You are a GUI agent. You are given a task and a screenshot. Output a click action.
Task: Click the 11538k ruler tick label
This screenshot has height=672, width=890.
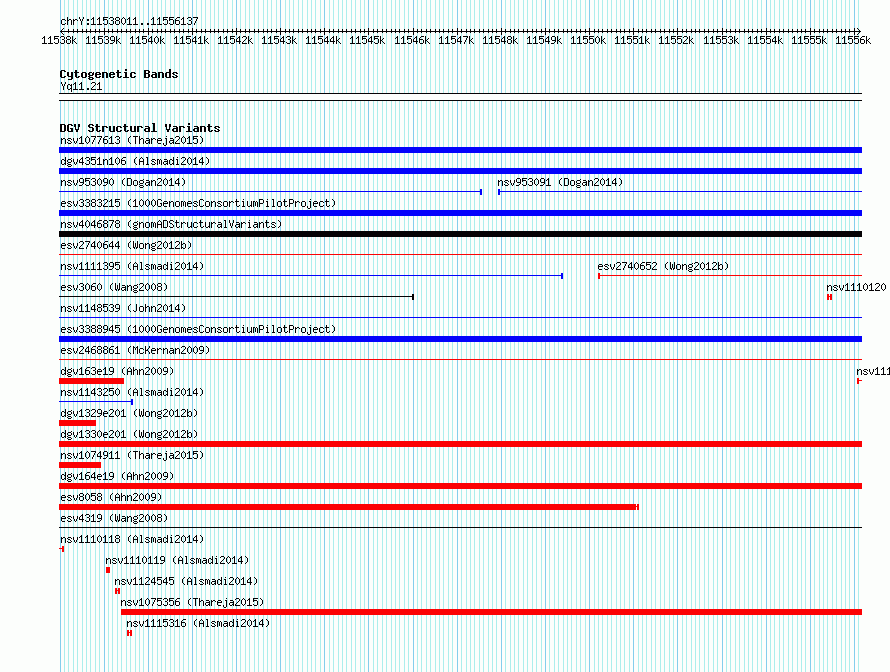[x=60, y=40]
